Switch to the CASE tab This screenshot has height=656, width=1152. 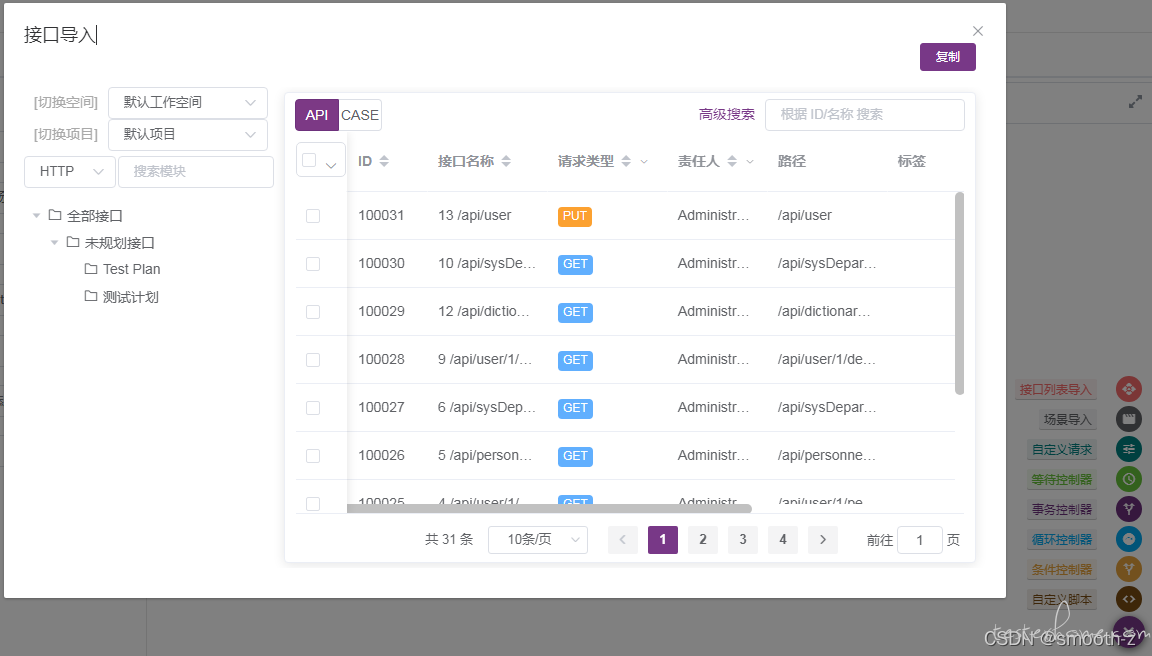coord(360,115)
